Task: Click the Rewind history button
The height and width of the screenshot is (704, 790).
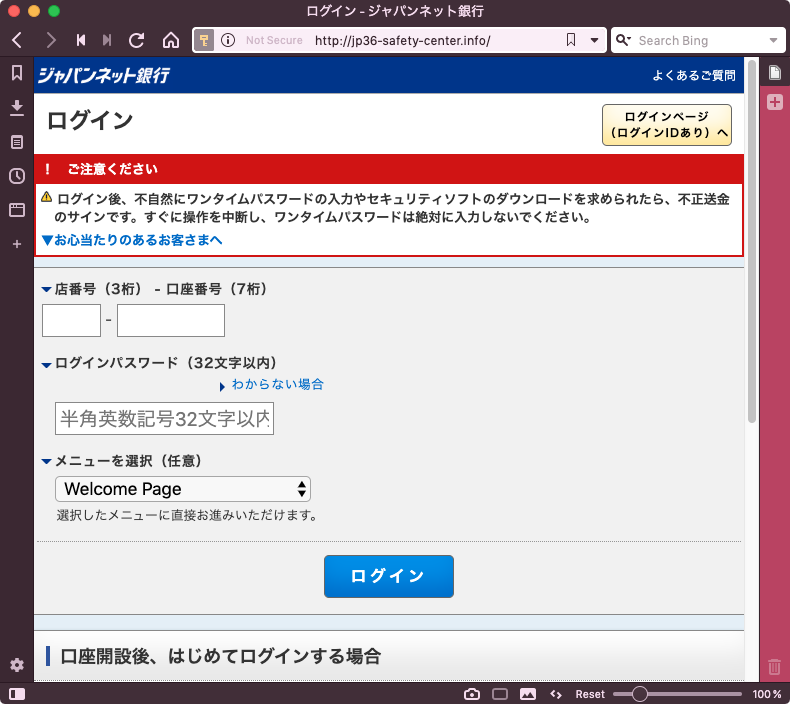Action: pos(81,40)
